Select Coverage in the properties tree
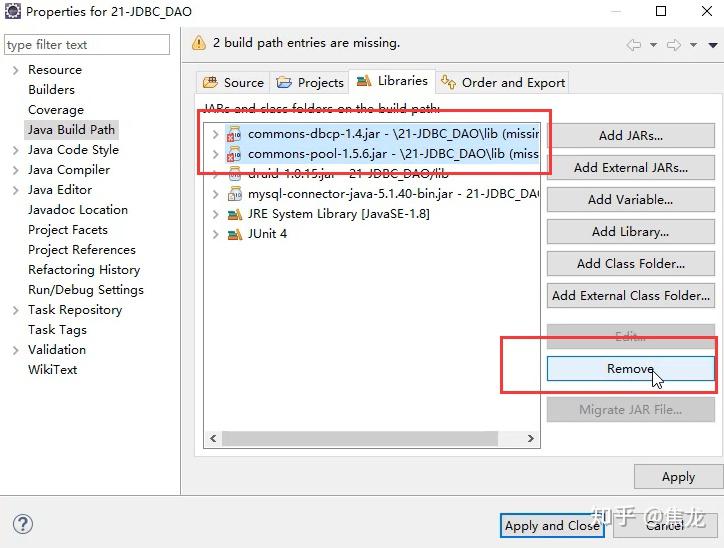Image resolution: width=724 pixels, height=548 pixels. 56,110
